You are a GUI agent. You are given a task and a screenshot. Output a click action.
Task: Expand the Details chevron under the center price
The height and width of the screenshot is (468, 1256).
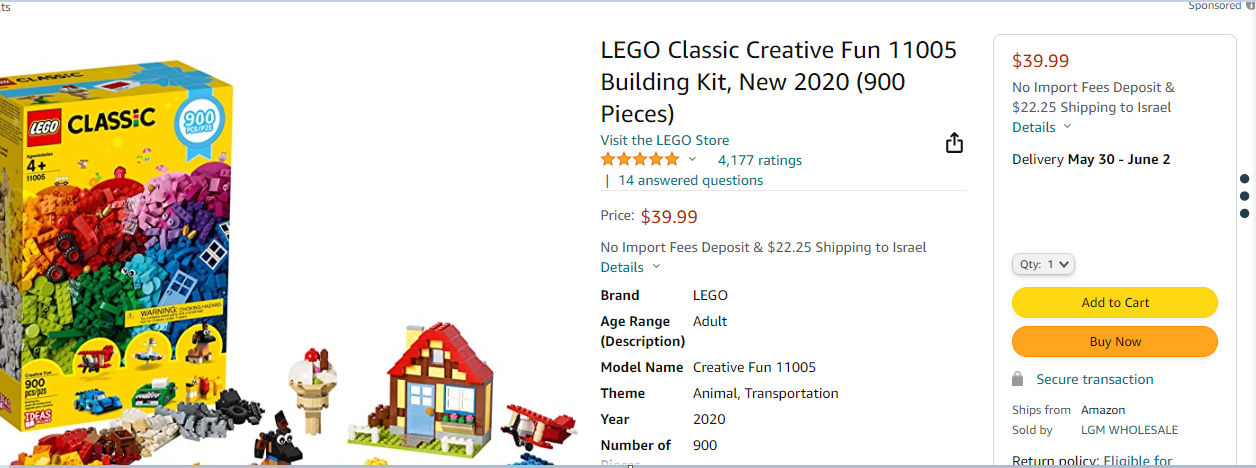[x=656, y=267]
